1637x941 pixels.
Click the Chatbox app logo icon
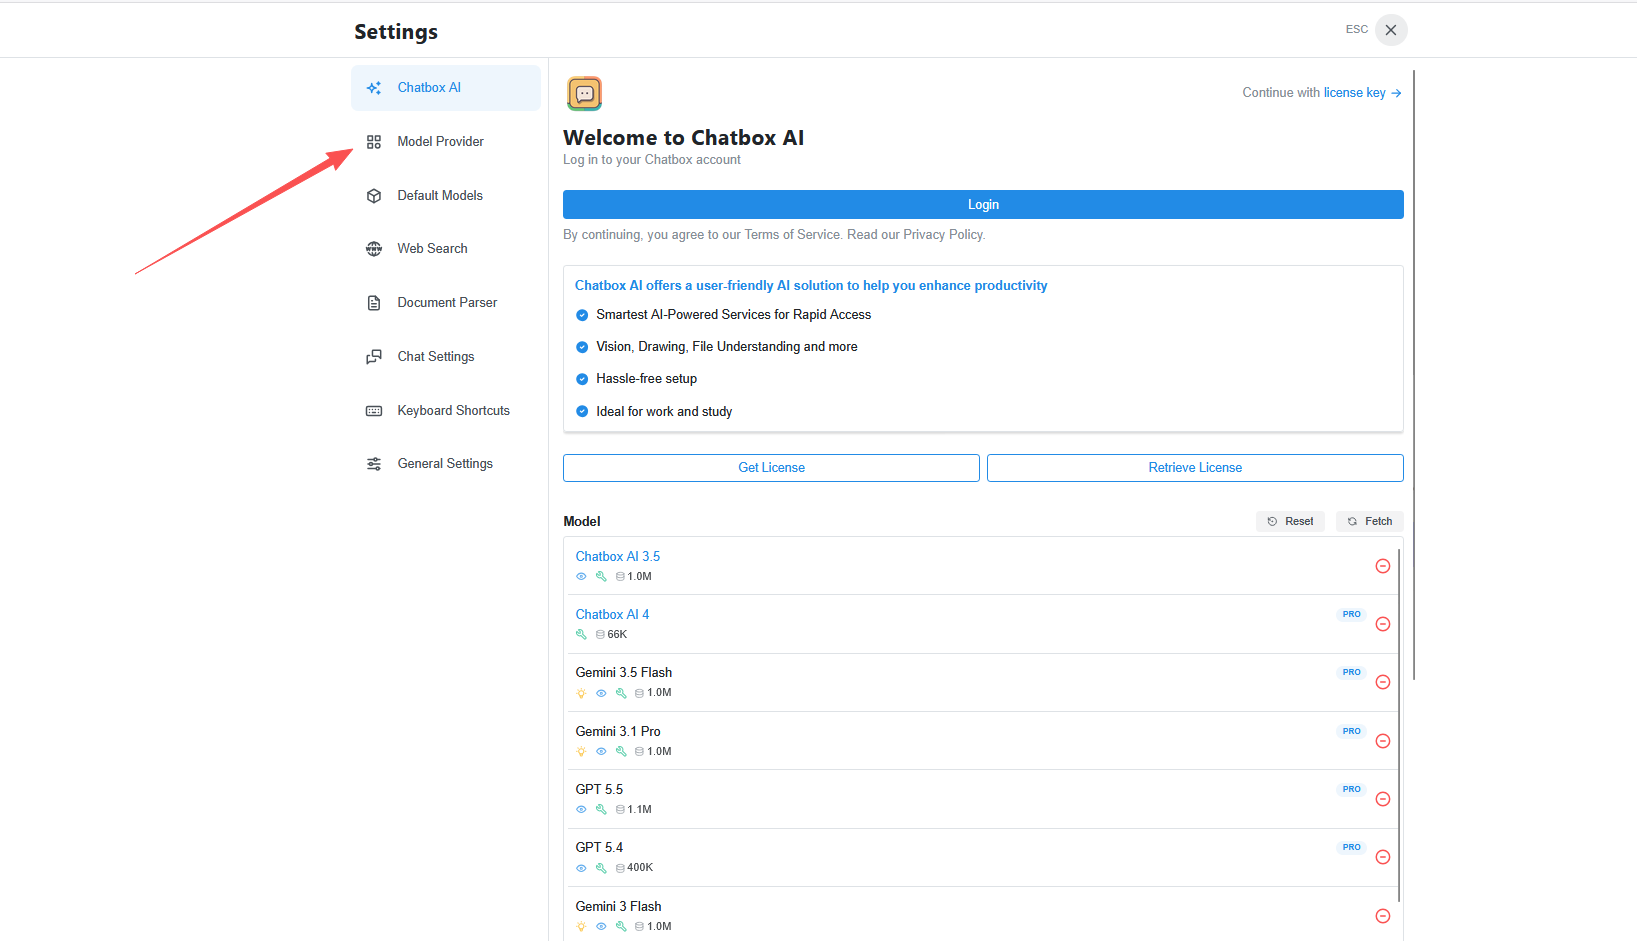coord(584,93)
